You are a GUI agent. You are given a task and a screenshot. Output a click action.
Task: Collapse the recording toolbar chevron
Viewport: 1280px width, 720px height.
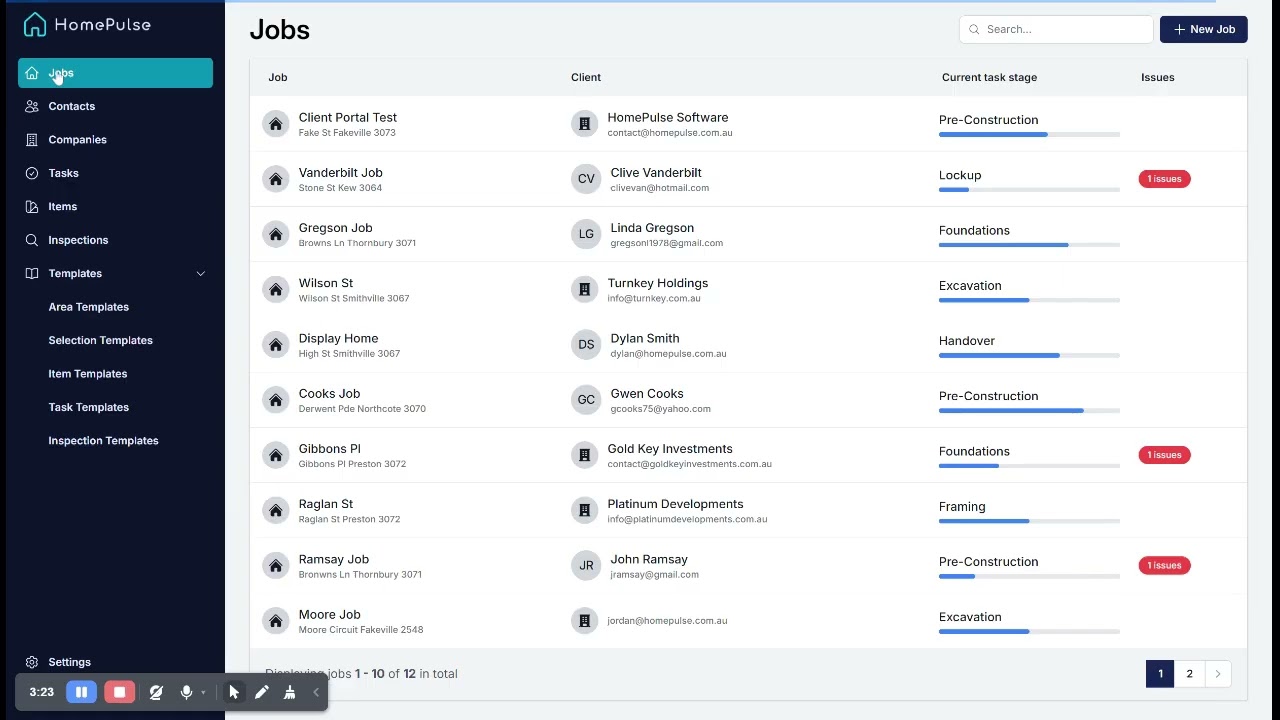[x=316, y=692]
